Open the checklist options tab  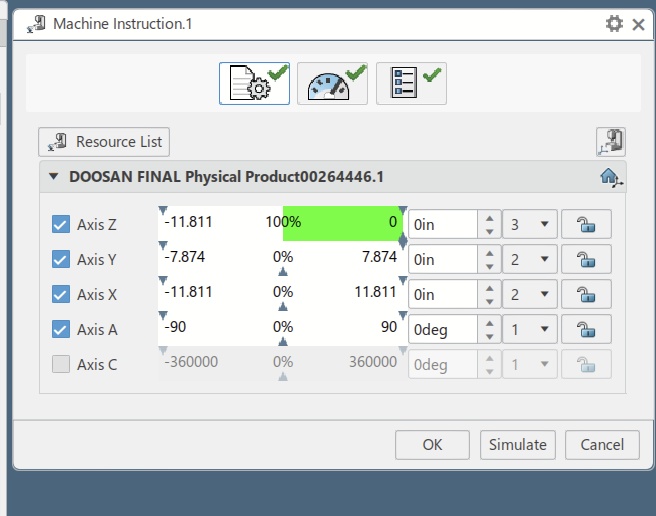tap(411, 83)
